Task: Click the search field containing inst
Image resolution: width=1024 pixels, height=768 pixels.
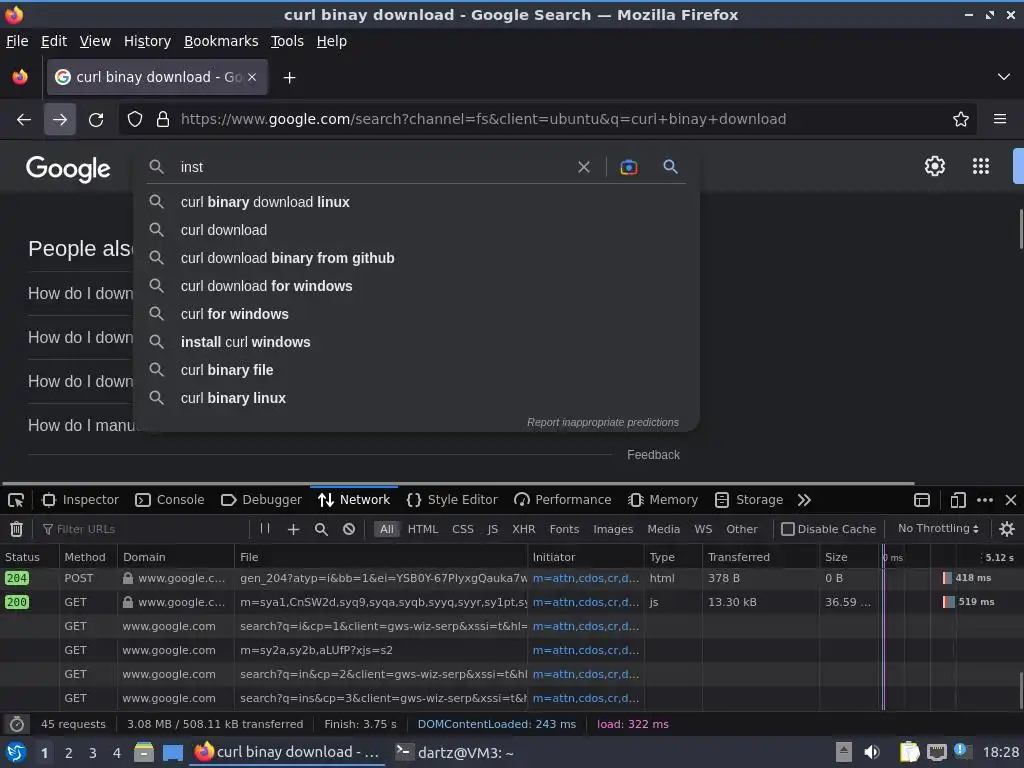Action: coord(372,167)
